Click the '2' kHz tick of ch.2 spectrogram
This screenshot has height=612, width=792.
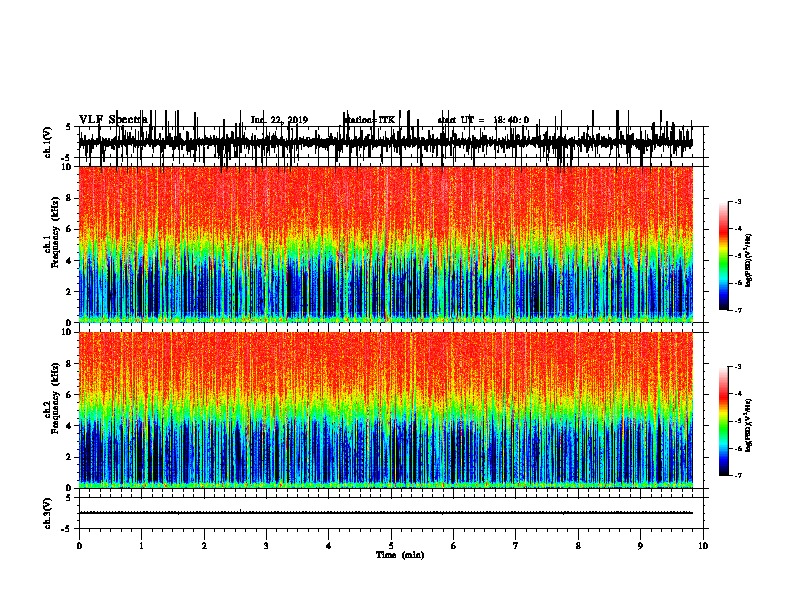70,457
